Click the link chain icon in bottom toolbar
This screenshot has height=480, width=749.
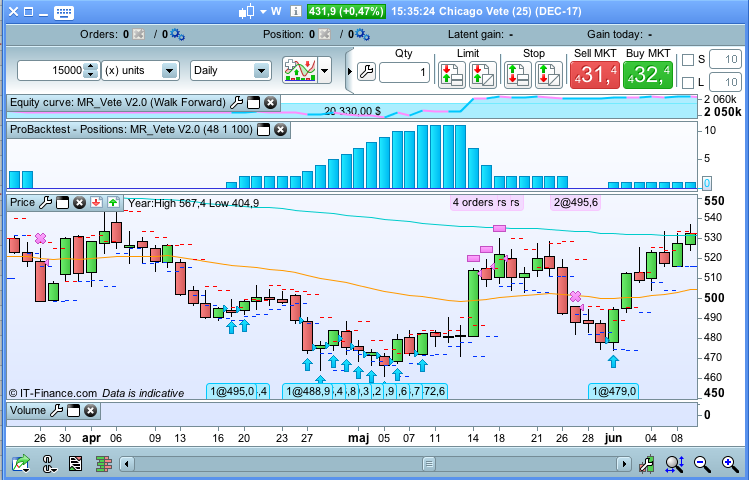point(48,463)
